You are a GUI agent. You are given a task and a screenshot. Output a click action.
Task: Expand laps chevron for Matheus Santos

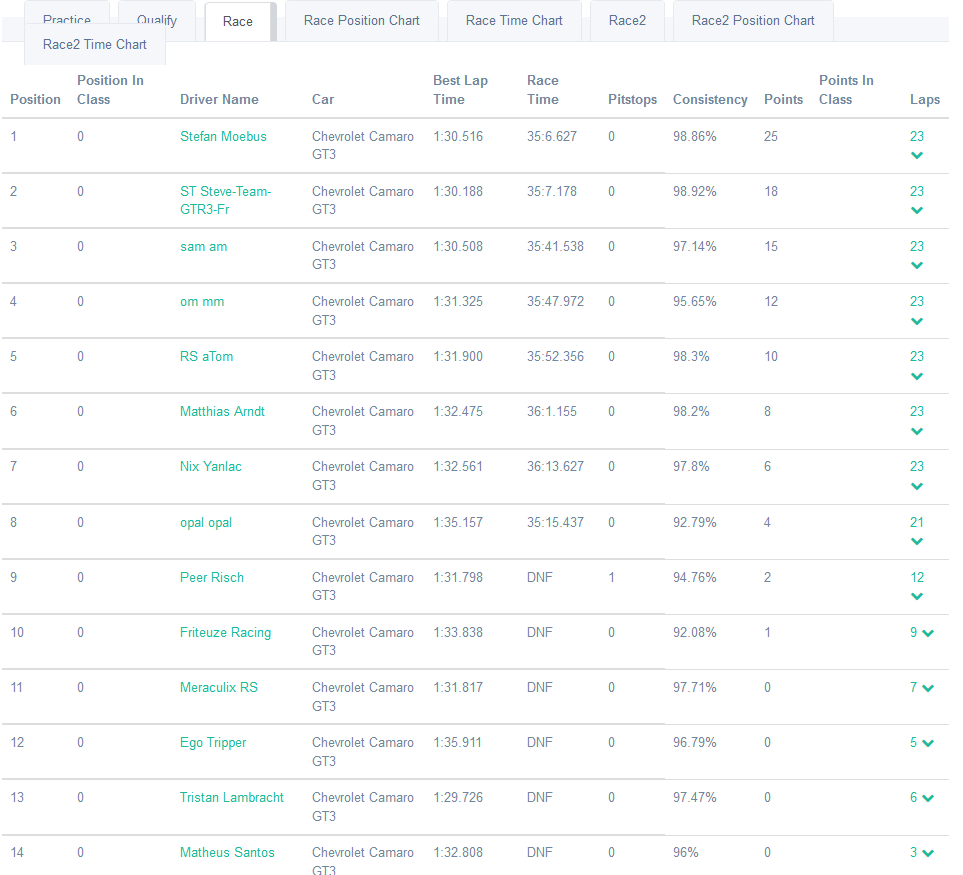click(928, 853)
